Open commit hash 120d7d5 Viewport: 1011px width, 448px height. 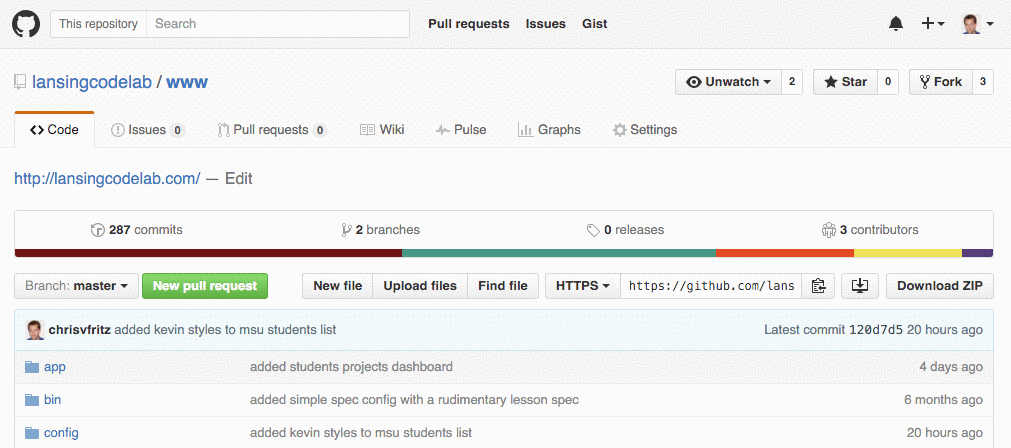(x=876, y=329)
